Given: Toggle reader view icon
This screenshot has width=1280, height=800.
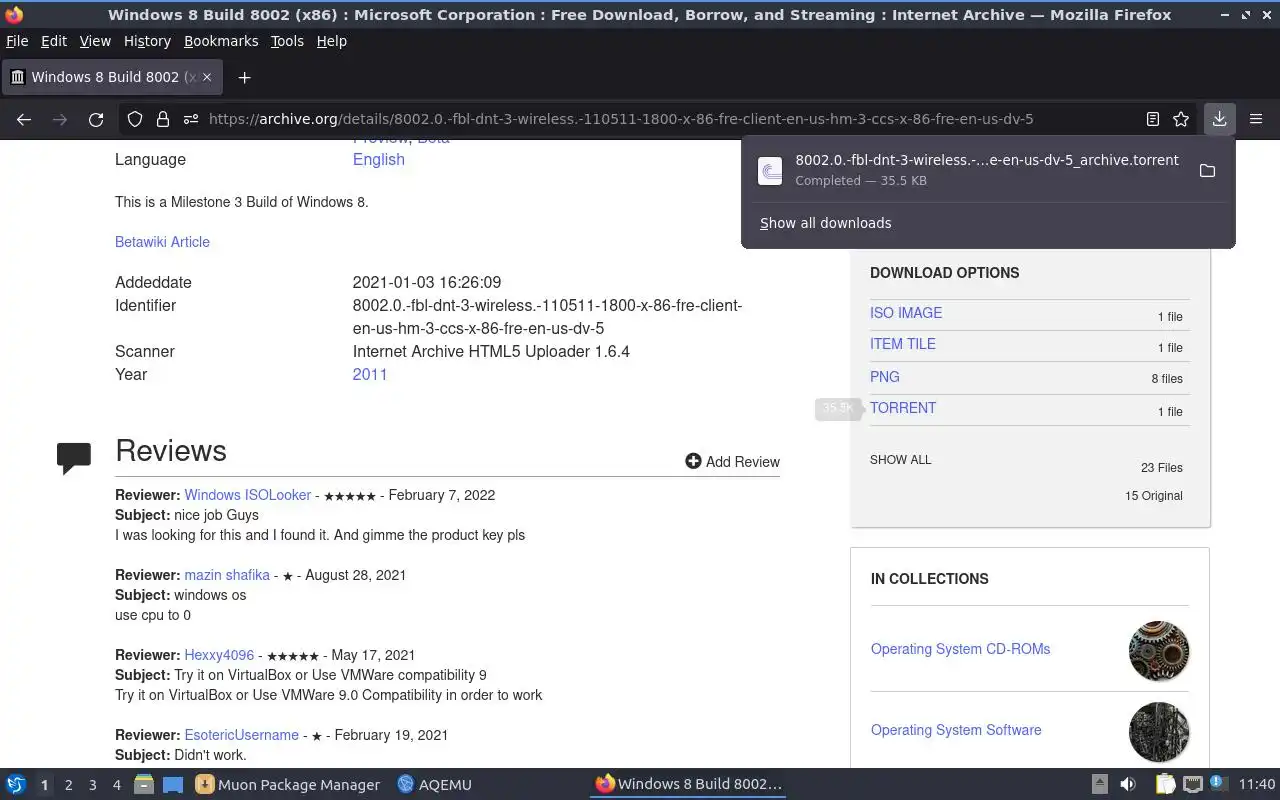Looking at the screenshot, I should click(1153, 119).
